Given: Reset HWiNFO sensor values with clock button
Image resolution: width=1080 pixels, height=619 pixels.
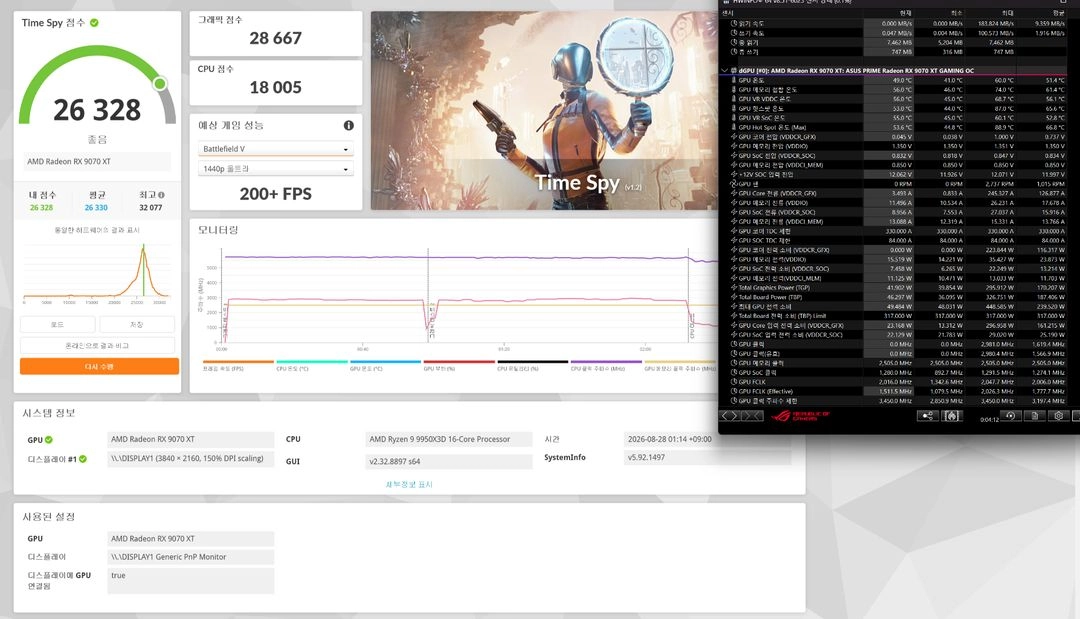Looking at the screenshot, I should point(1010,416).
